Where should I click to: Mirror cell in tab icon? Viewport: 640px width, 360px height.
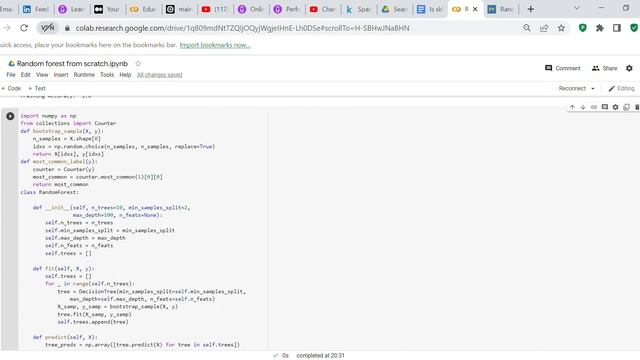(626, 107)
